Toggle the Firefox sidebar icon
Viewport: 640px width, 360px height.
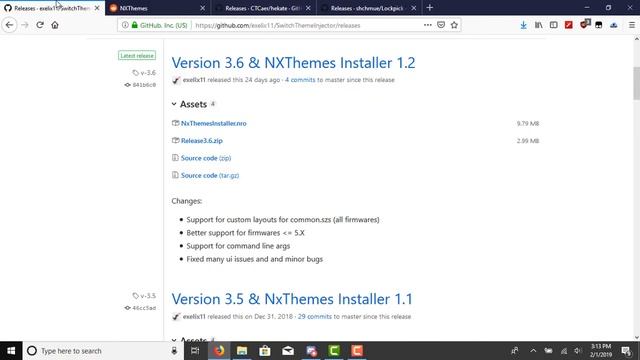553,25
